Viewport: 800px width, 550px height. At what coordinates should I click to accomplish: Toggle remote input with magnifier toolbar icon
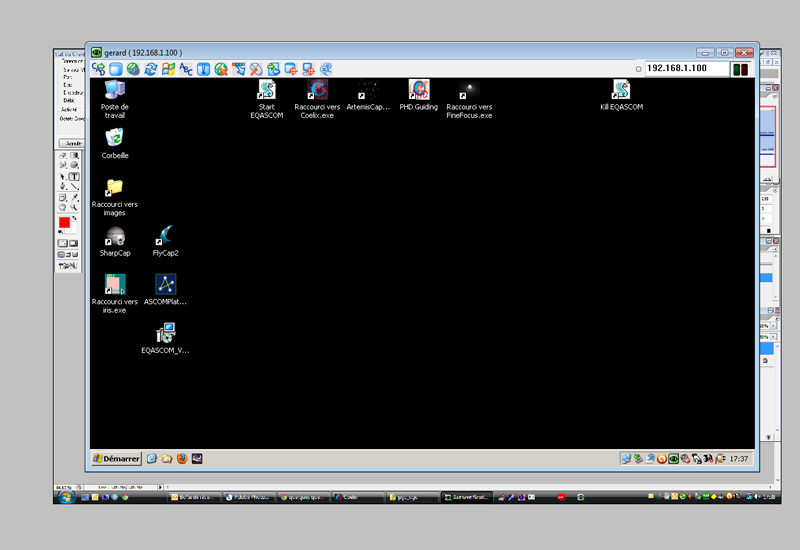click(256, 69)
